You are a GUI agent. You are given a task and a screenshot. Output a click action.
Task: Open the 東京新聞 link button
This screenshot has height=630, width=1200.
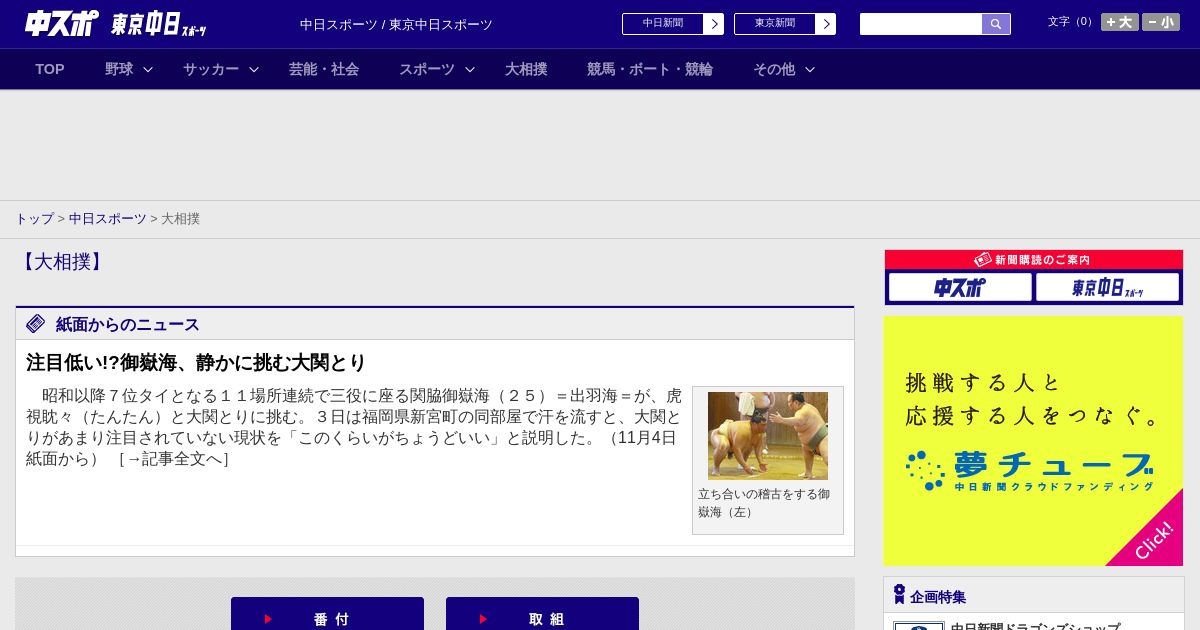(775, 24)
